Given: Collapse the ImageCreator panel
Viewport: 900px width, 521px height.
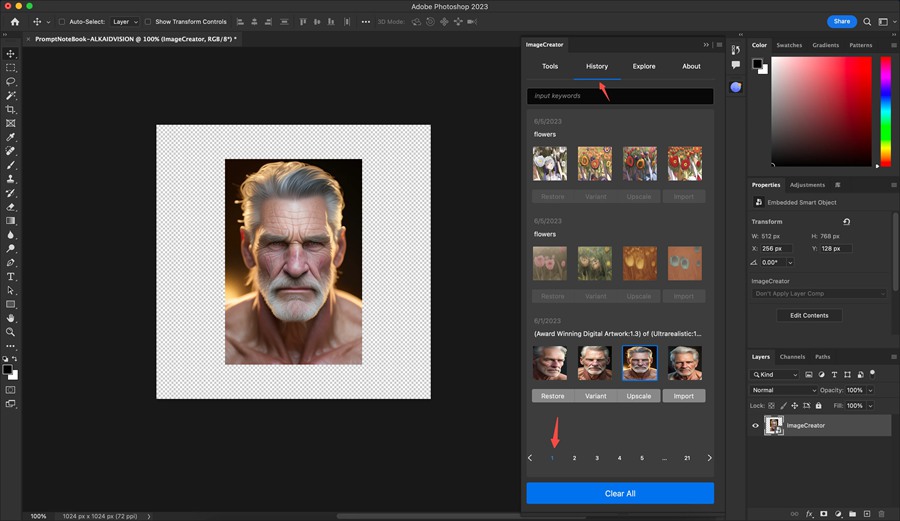Looking at the screenshot, I should (706, 45).
